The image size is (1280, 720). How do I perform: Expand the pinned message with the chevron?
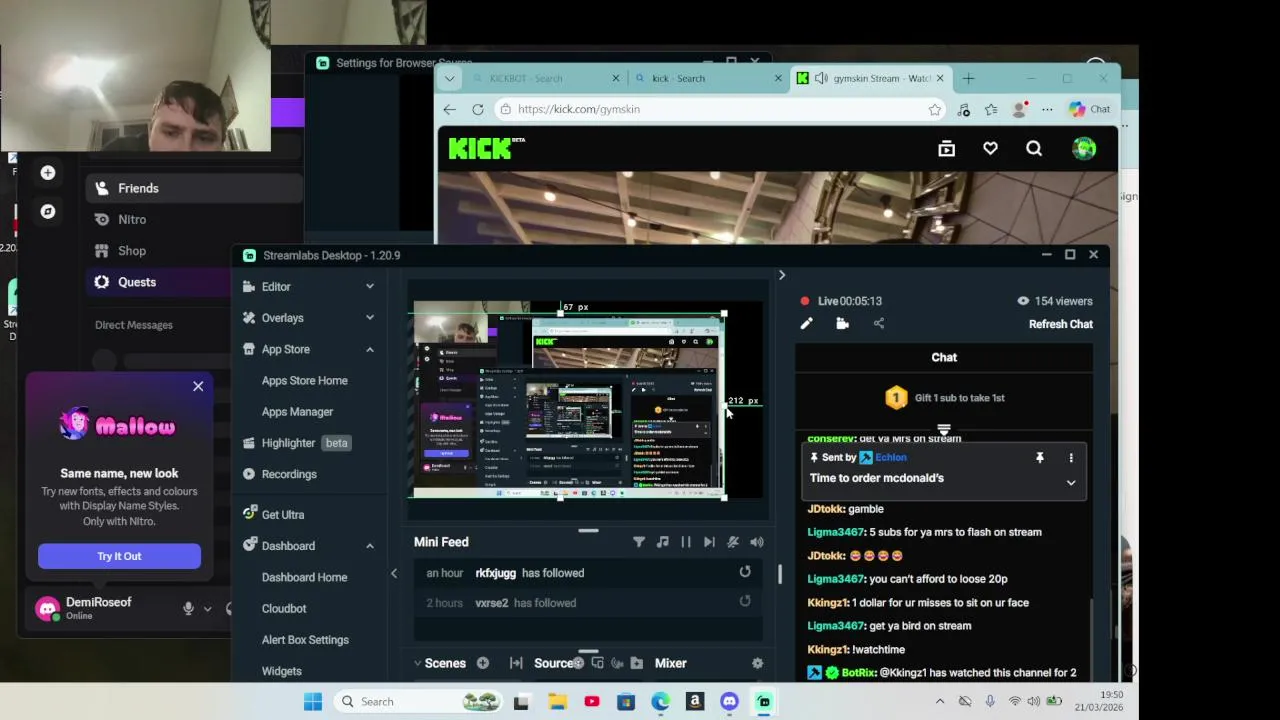point(1071,482)
